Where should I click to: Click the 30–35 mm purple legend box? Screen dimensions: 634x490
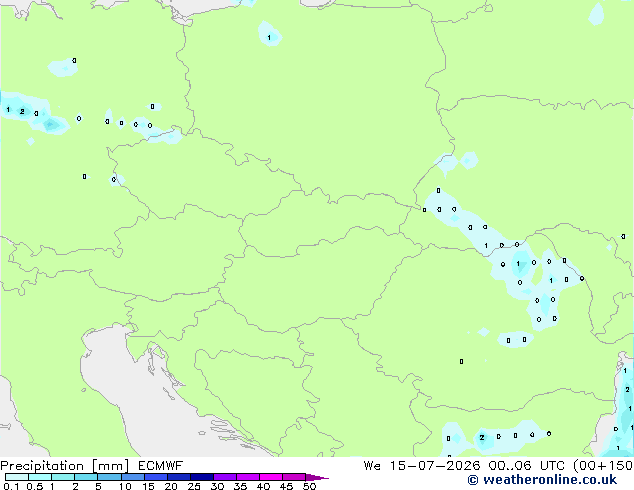pos(224,477)
